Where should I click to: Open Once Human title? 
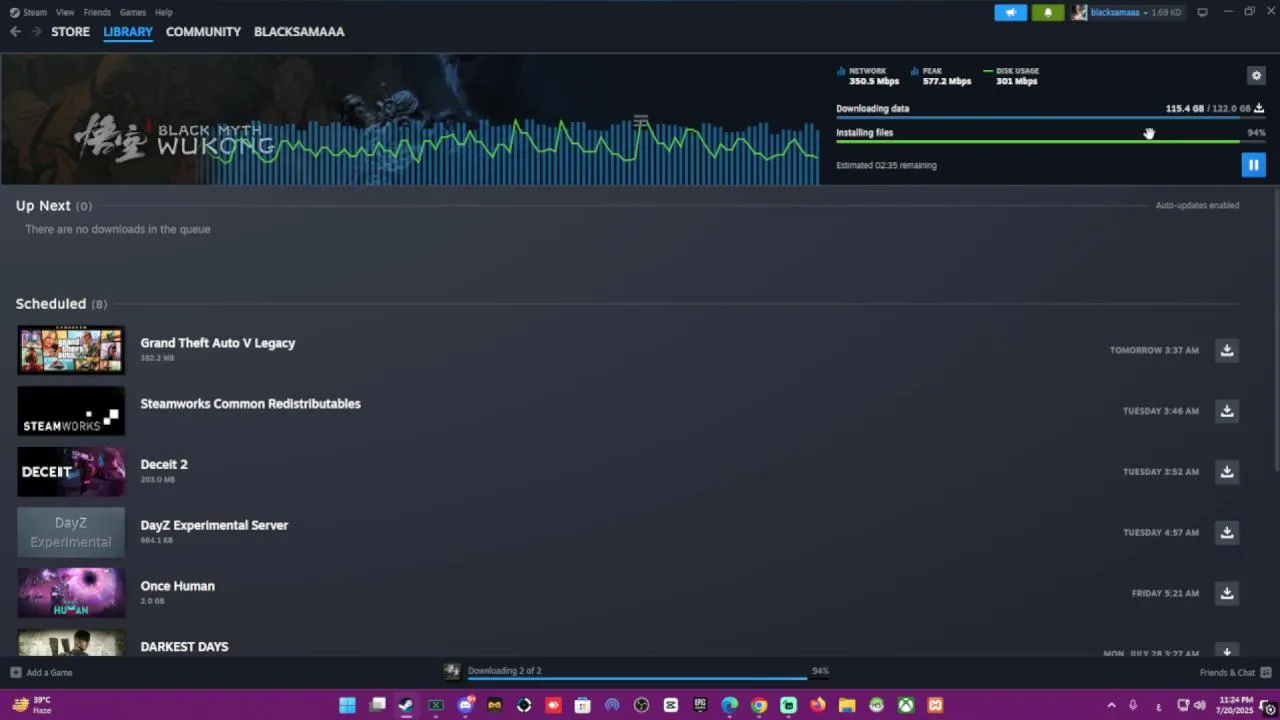tap(178, 586)
